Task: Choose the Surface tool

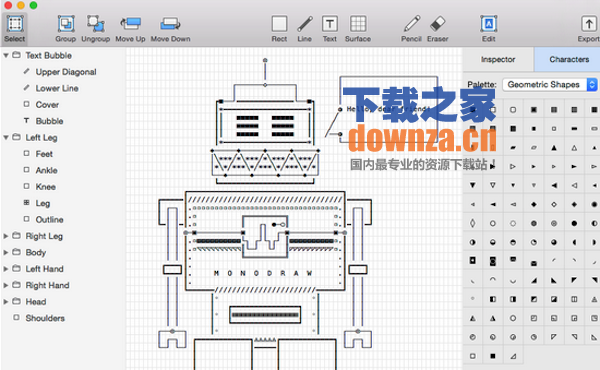Action: pyautogui.click(x=358, y=29)
